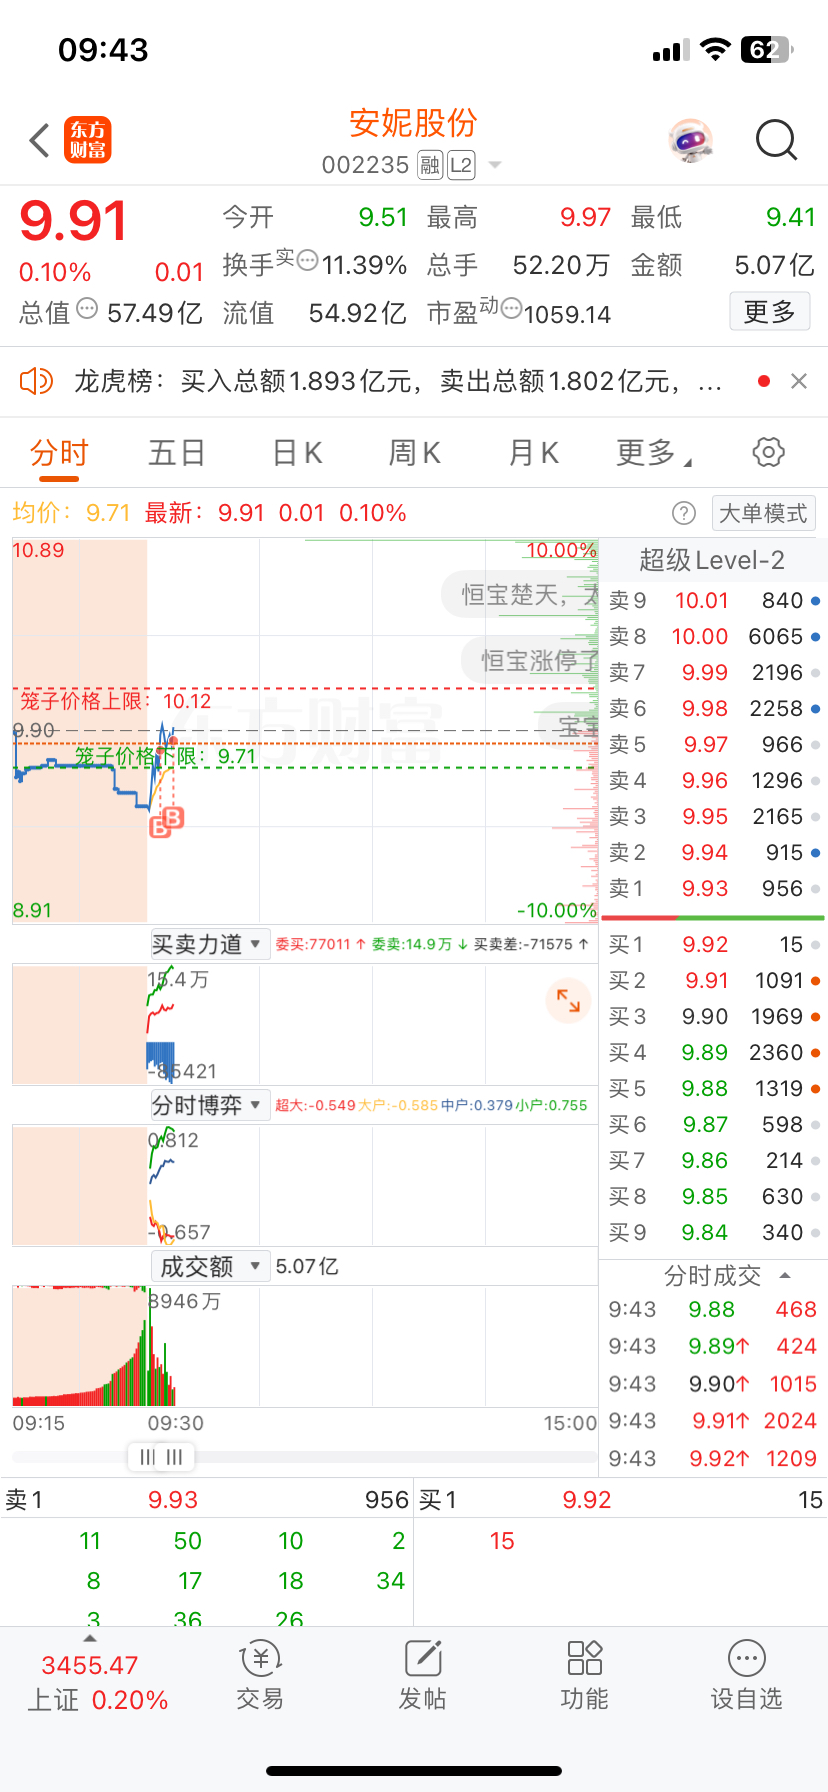Tap 超级Level-2 panel header
The width and height of the screenshot is (828, 1792).
(712, 560)
